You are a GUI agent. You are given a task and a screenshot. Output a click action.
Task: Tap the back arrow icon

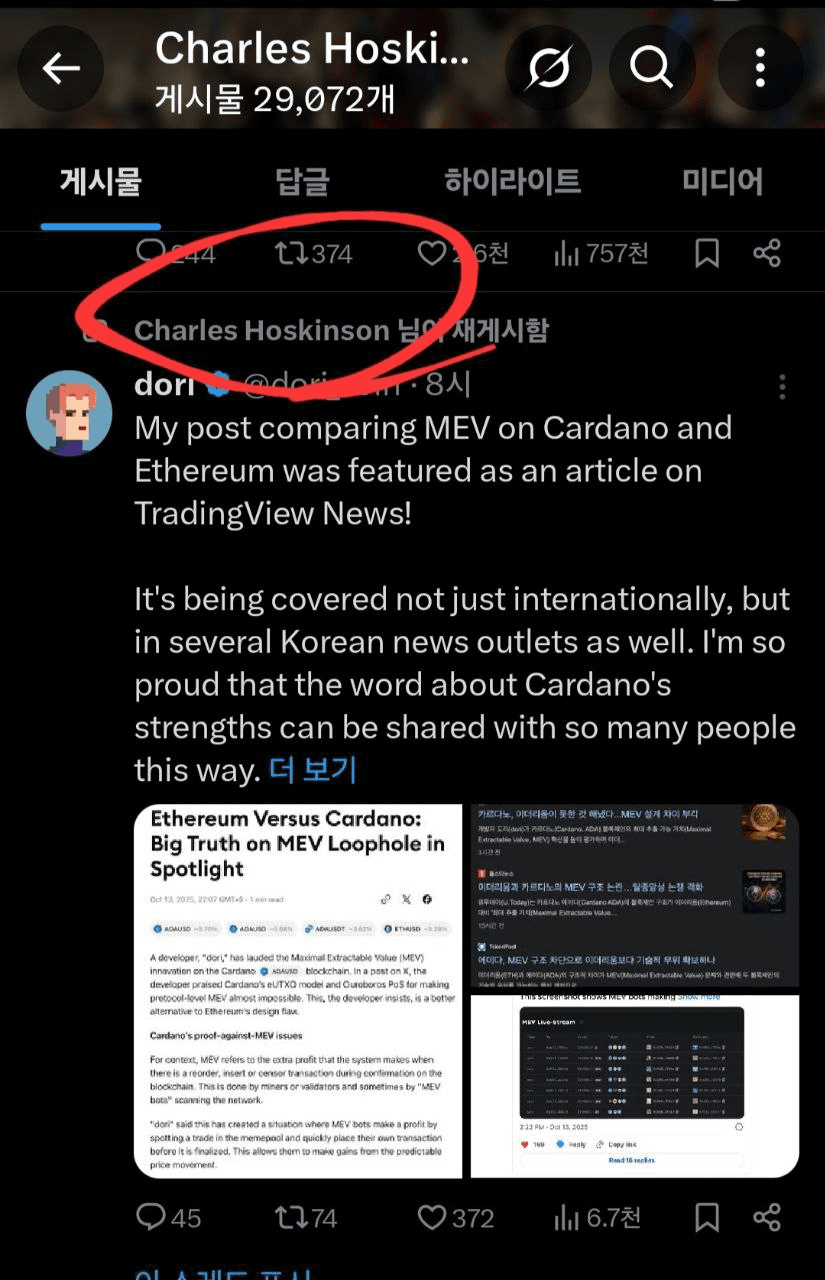pyautogui.click(x=61, y=68)
